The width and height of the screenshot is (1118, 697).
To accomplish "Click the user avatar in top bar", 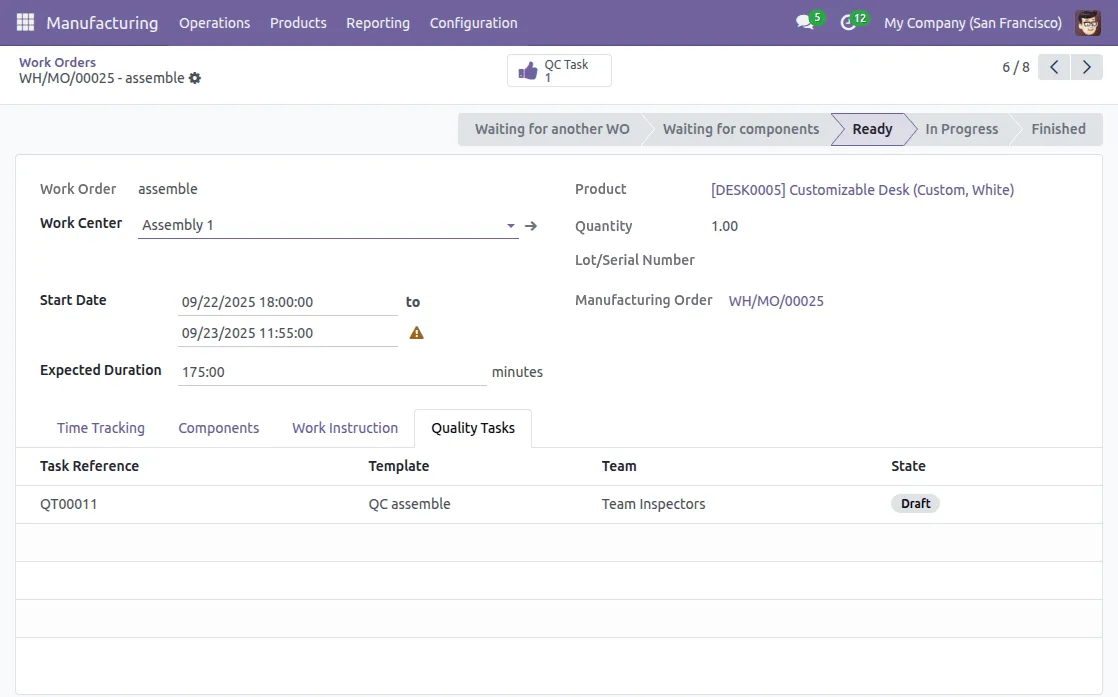I will [x=1088, y=22].
